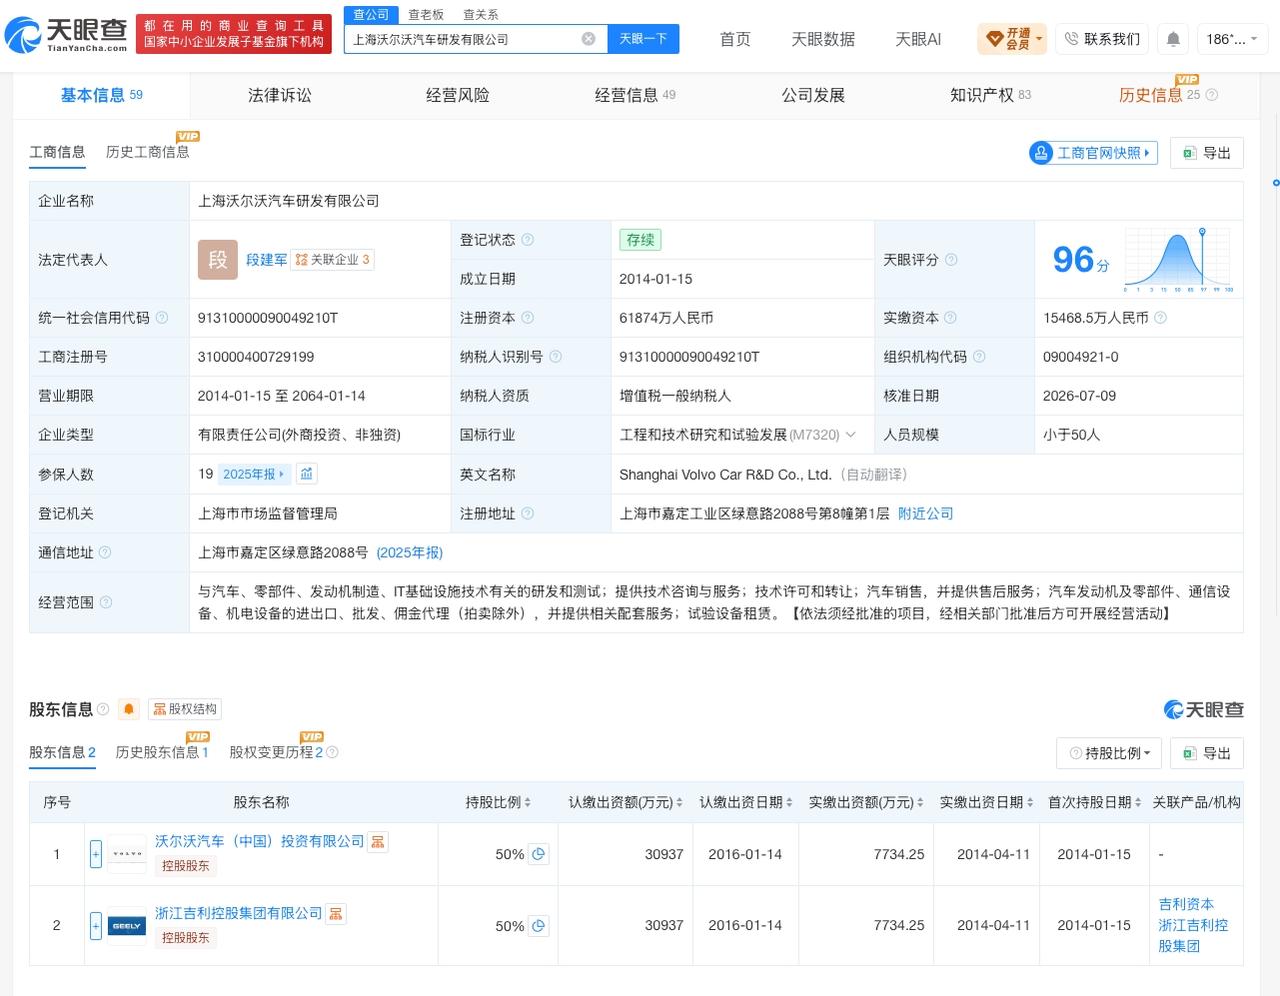This screenshot has width=1280, height=996.
Task: Open the 股权结构 button
Action: pos(184,709)
